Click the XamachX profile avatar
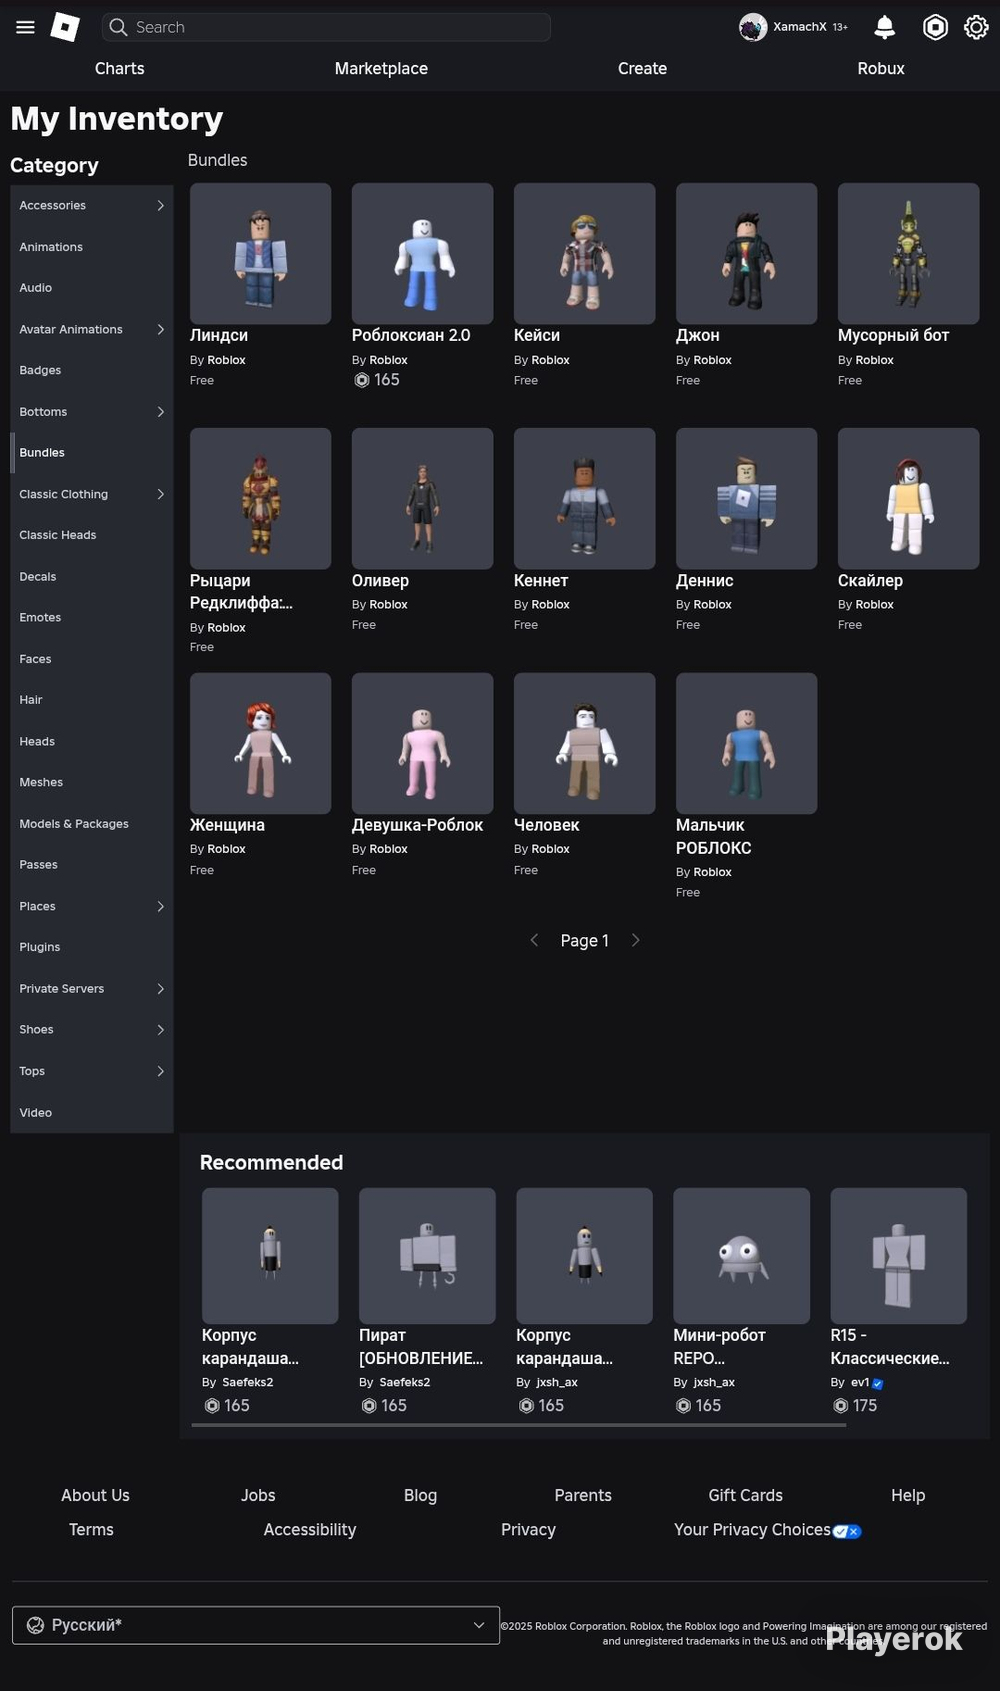 click(x=753, y=27)
